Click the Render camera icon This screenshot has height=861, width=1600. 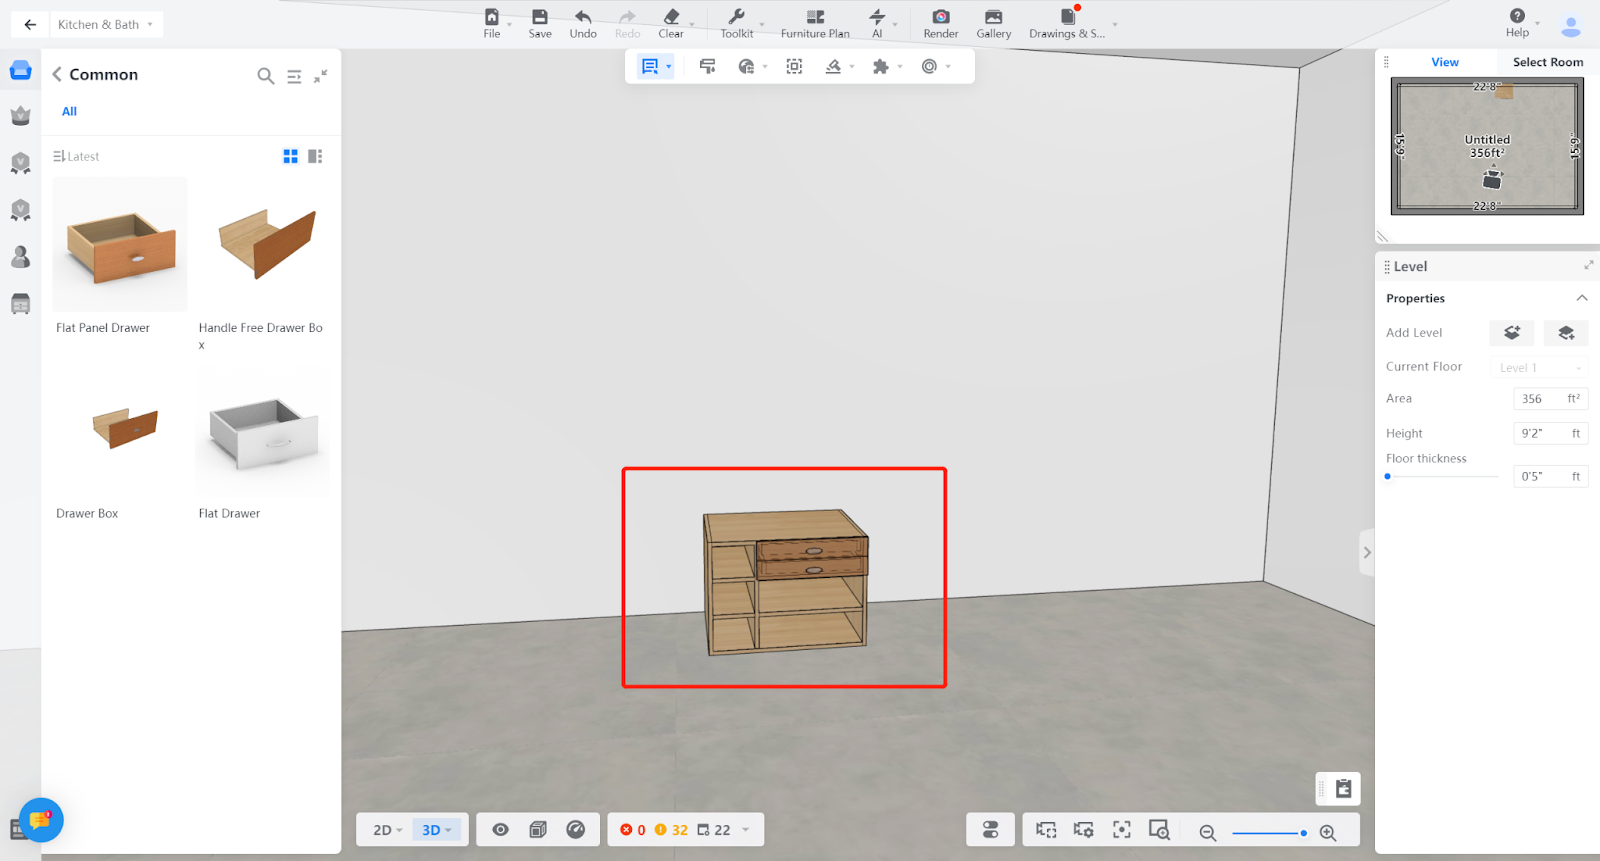pos(940,18)
